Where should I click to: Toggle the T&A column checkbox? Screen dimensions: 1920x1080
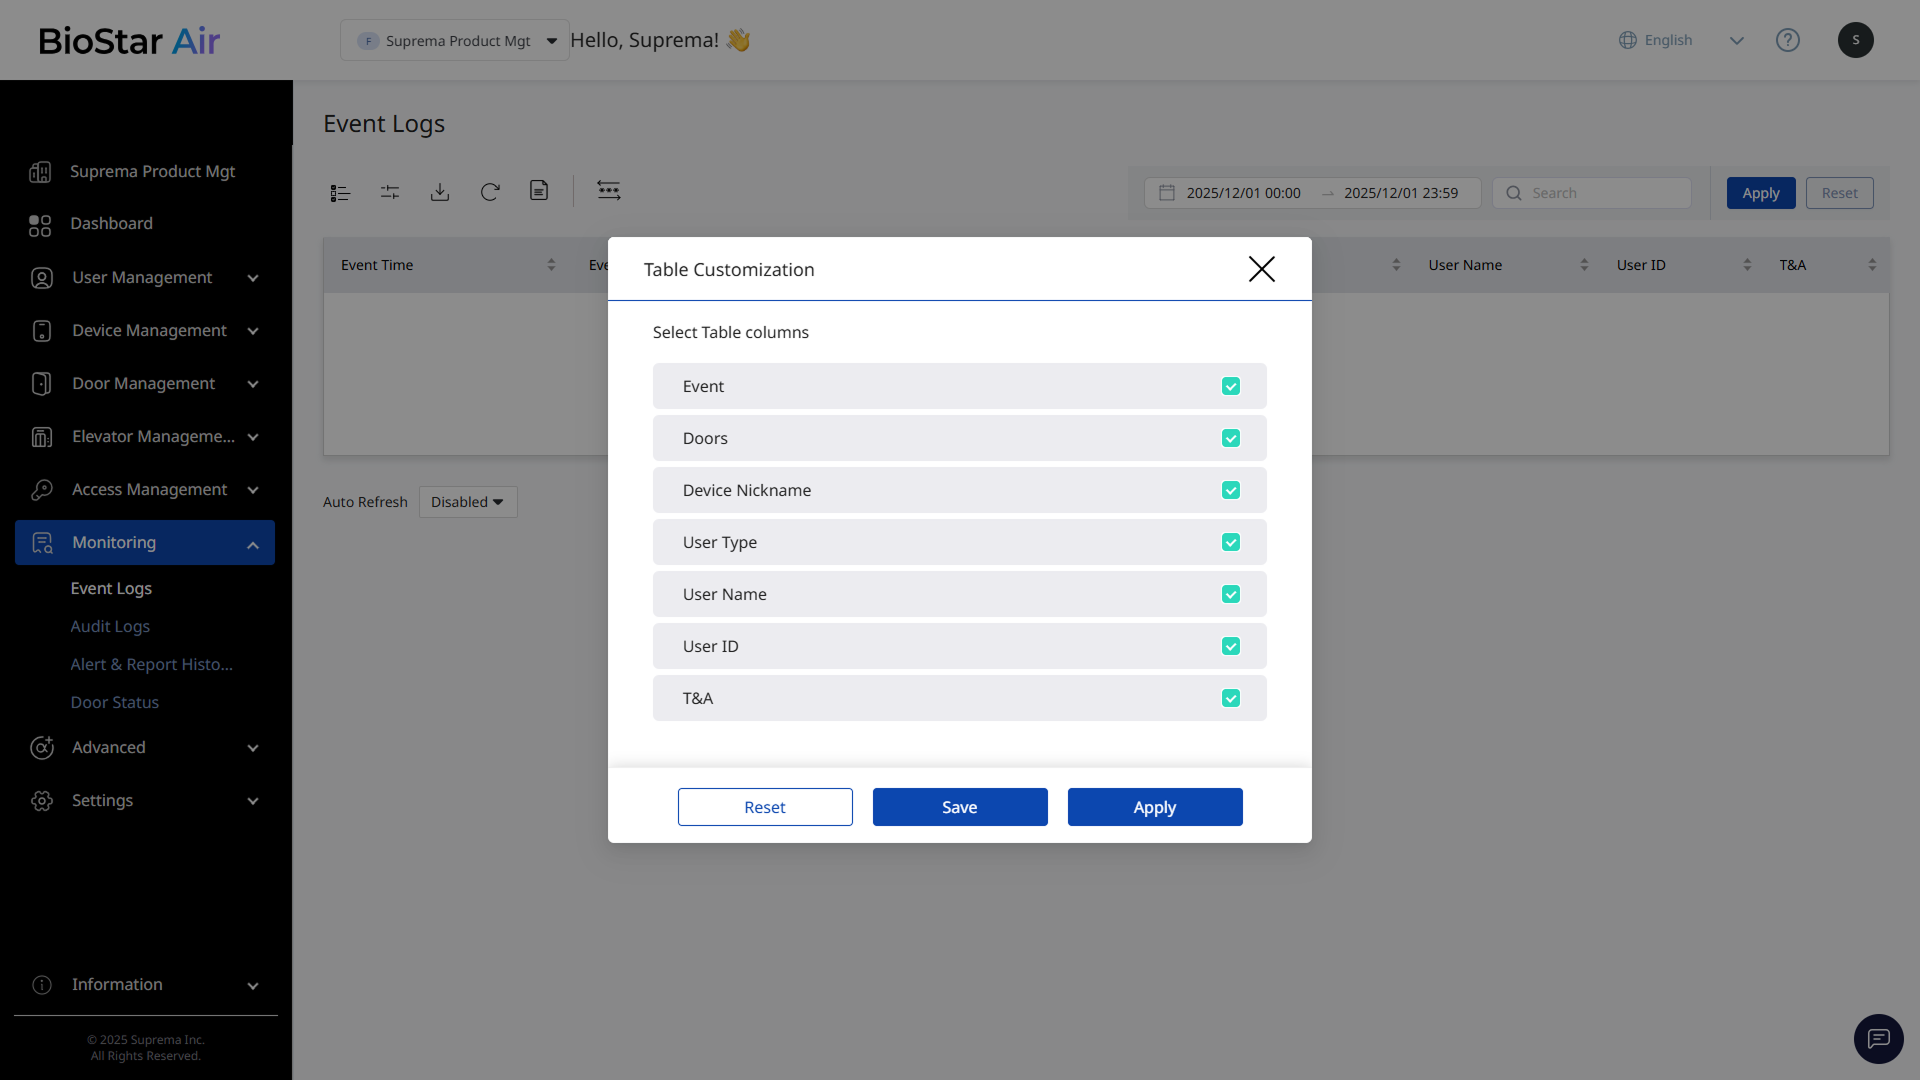1231,699
